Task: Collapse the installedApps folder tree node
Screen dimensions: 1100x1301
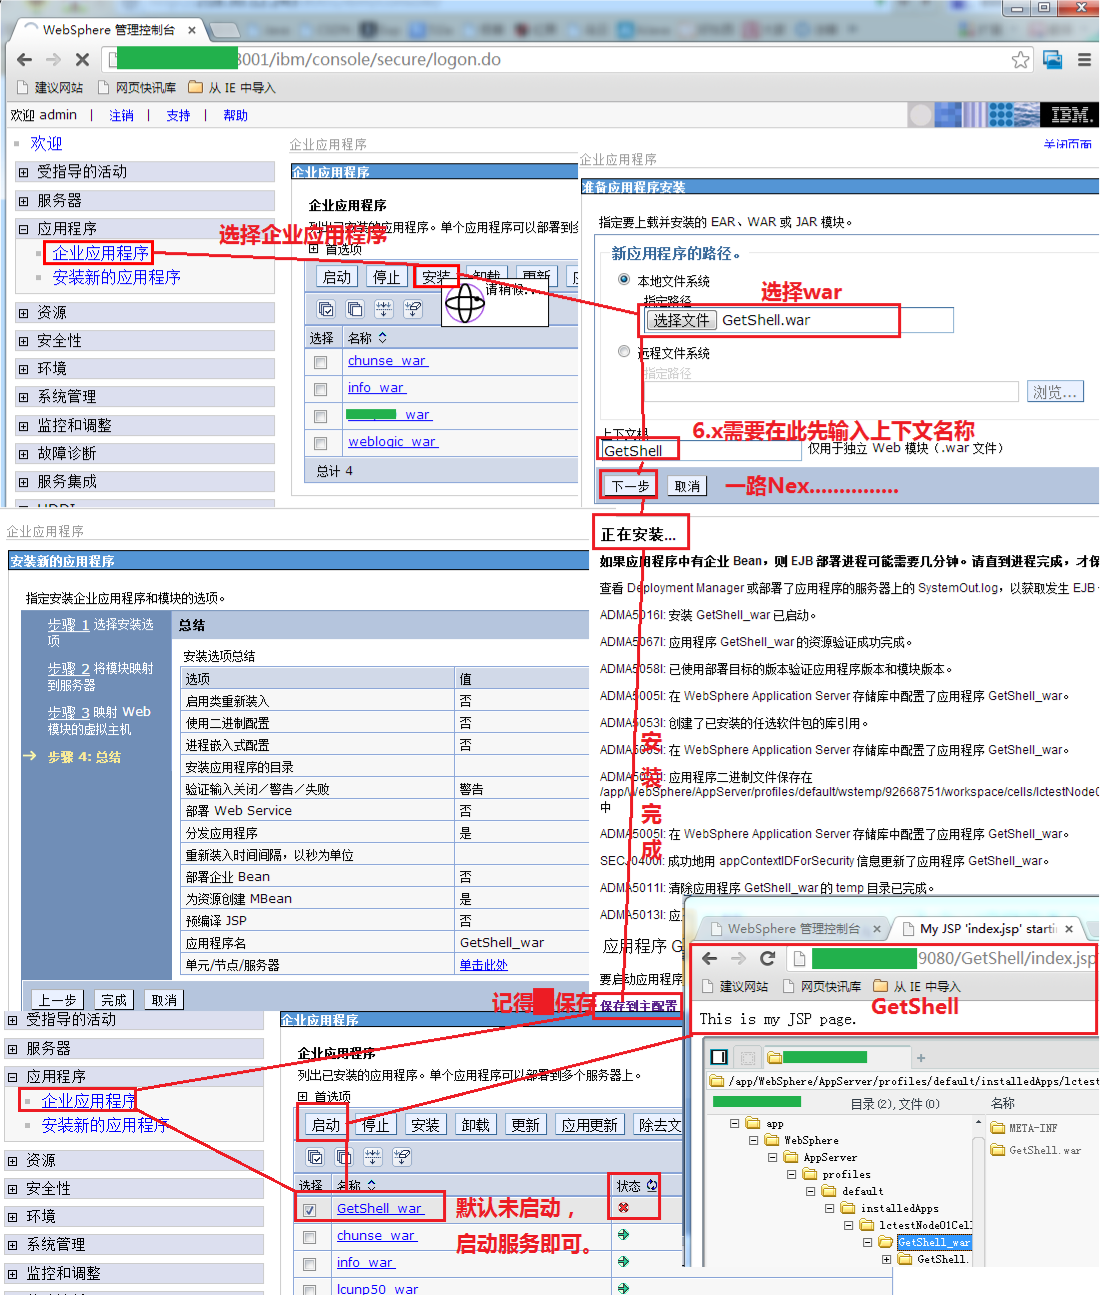Action: [x=830, y=1208]
